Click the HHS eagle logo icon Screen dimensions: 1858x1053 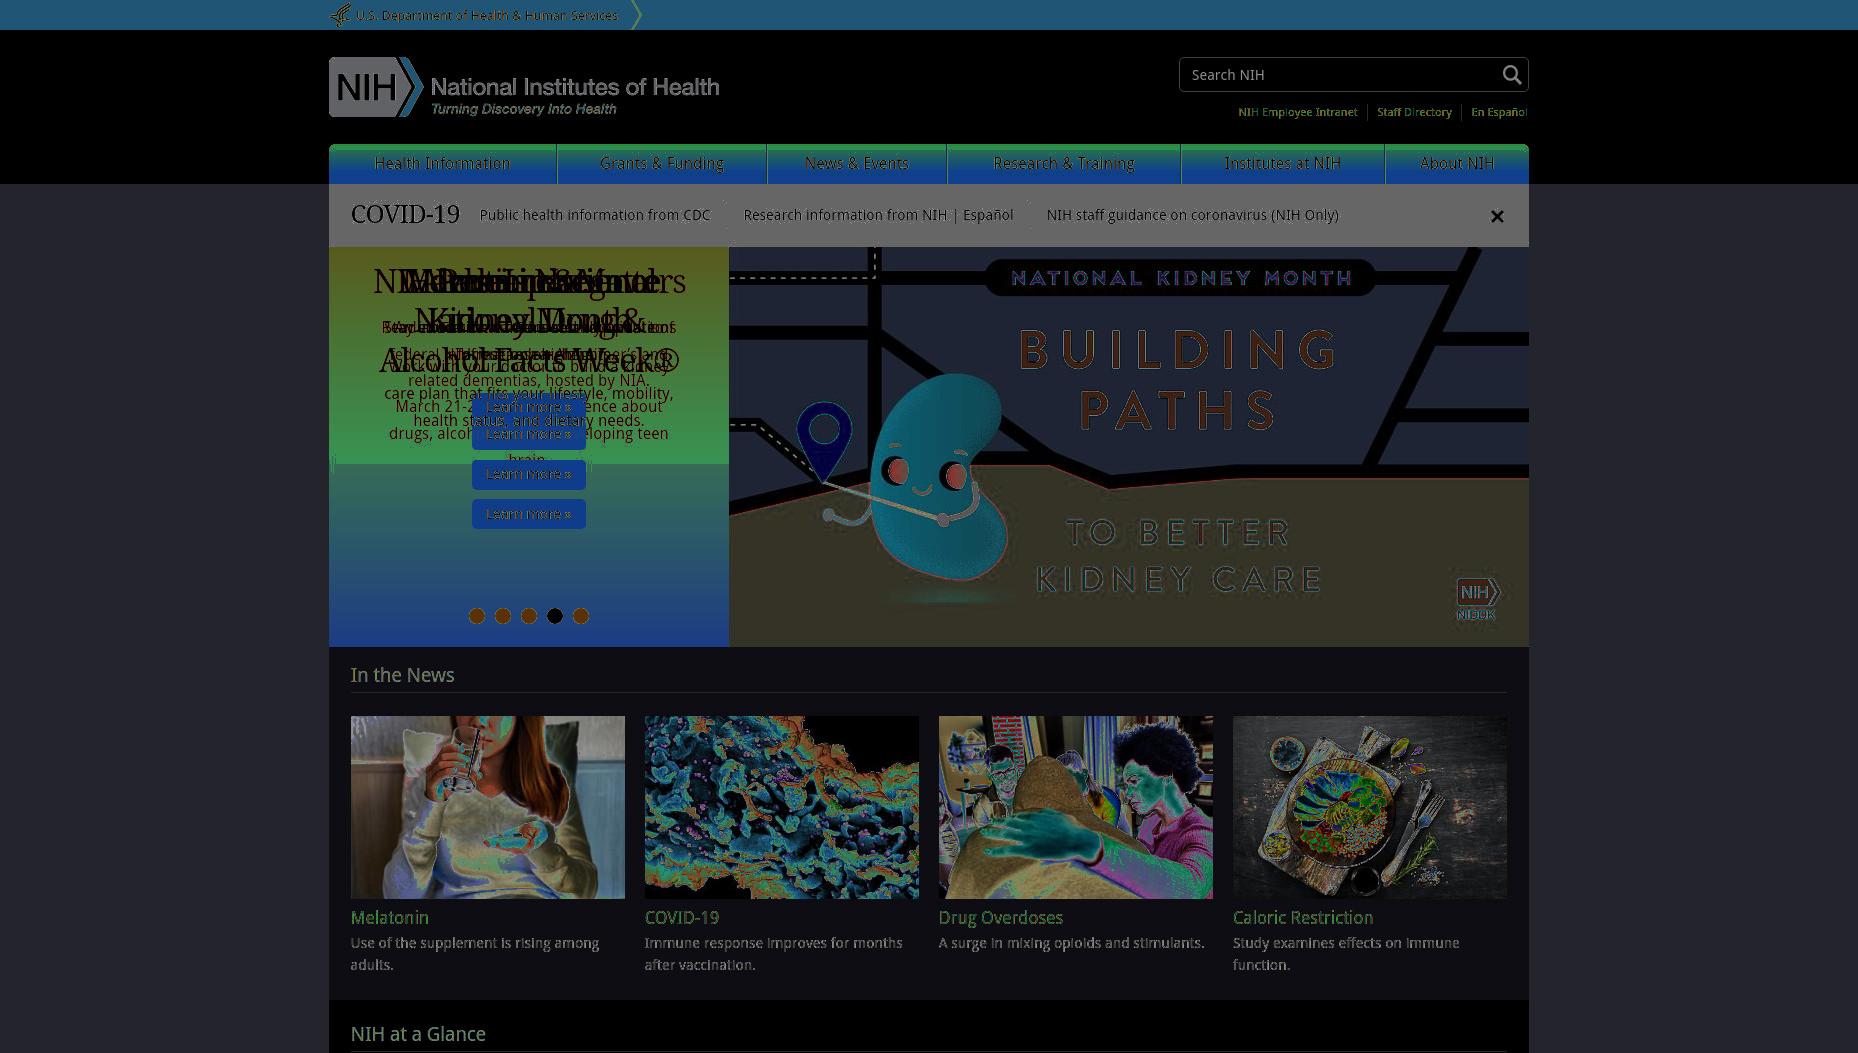pyautogui.click(x=340, y=15)
